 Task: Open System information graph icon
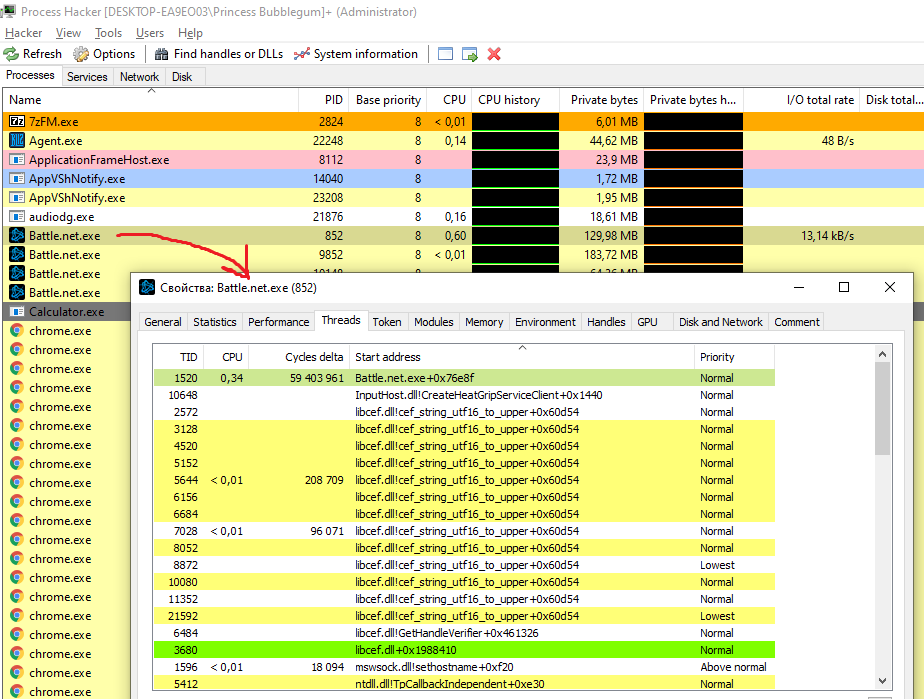[x=302, y=54]
